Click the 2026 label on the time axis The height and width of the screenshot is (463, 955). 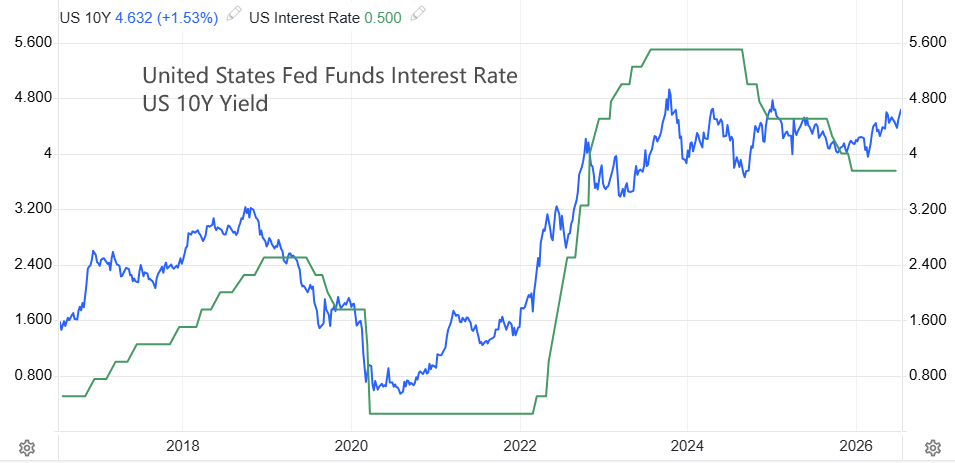(856, 446)
